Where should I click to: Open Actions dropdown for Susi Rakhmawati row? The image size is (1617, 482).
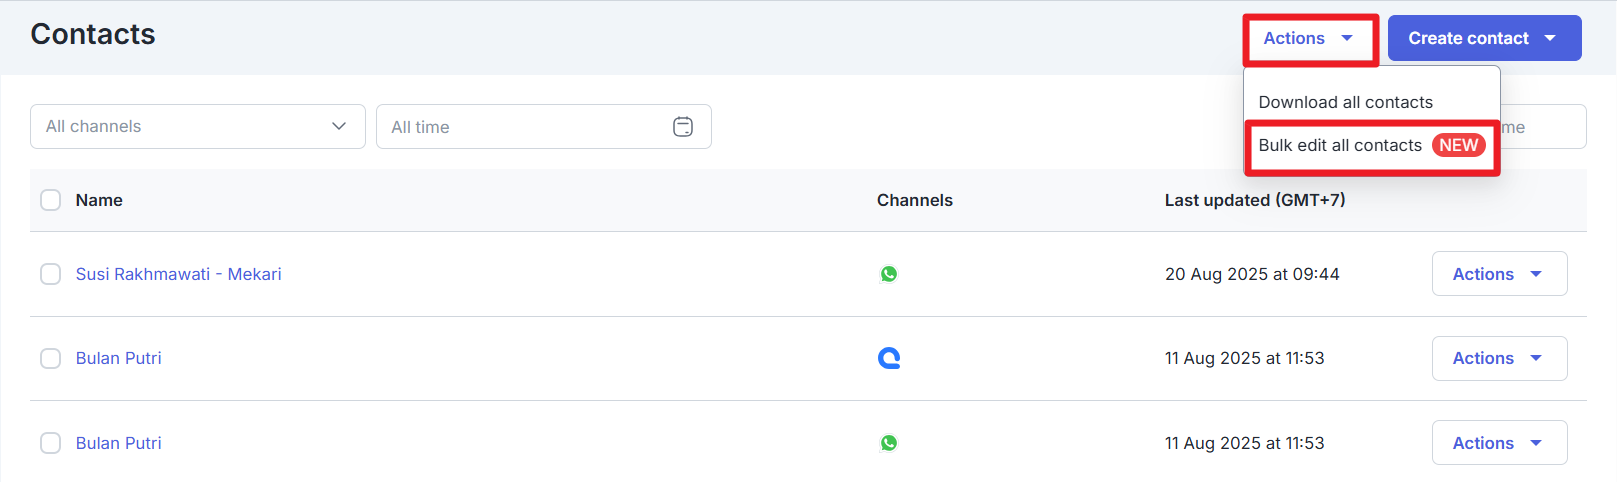tap(1498, 274)
